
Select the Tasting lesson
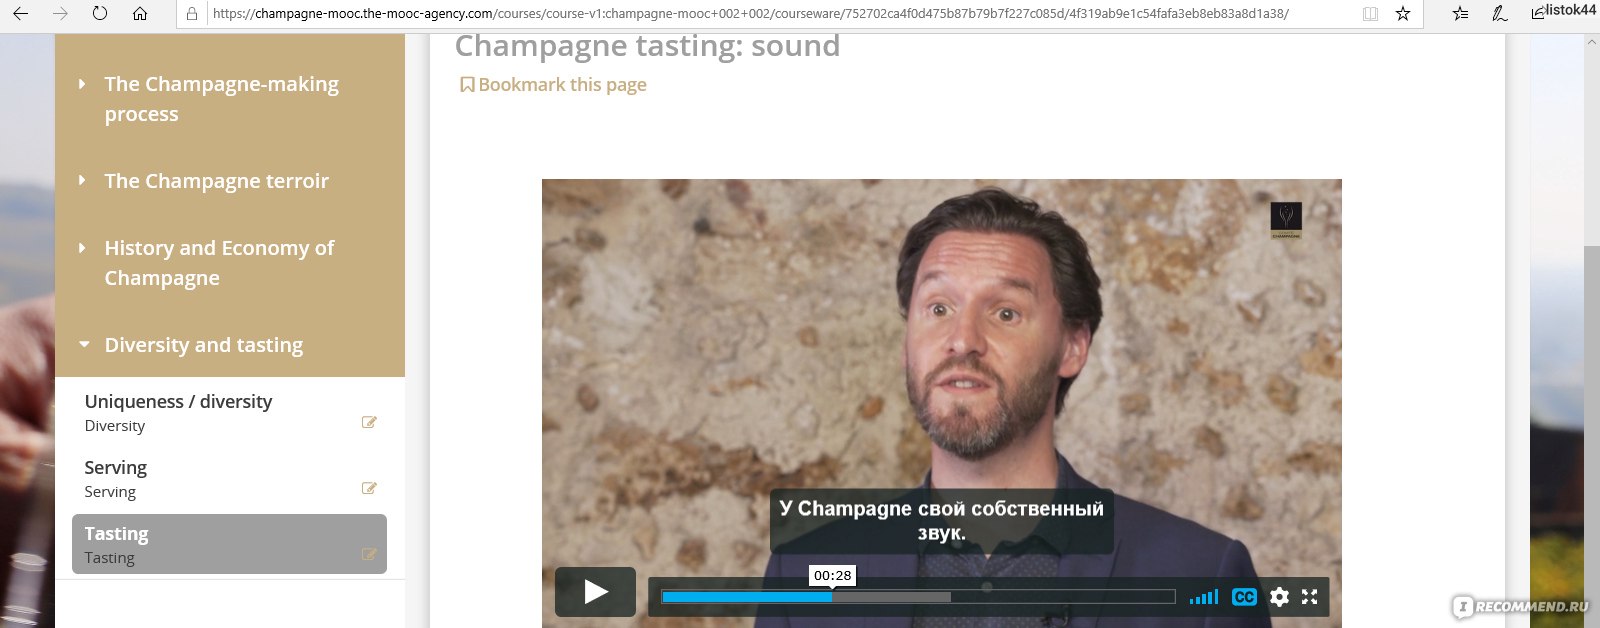230,544
